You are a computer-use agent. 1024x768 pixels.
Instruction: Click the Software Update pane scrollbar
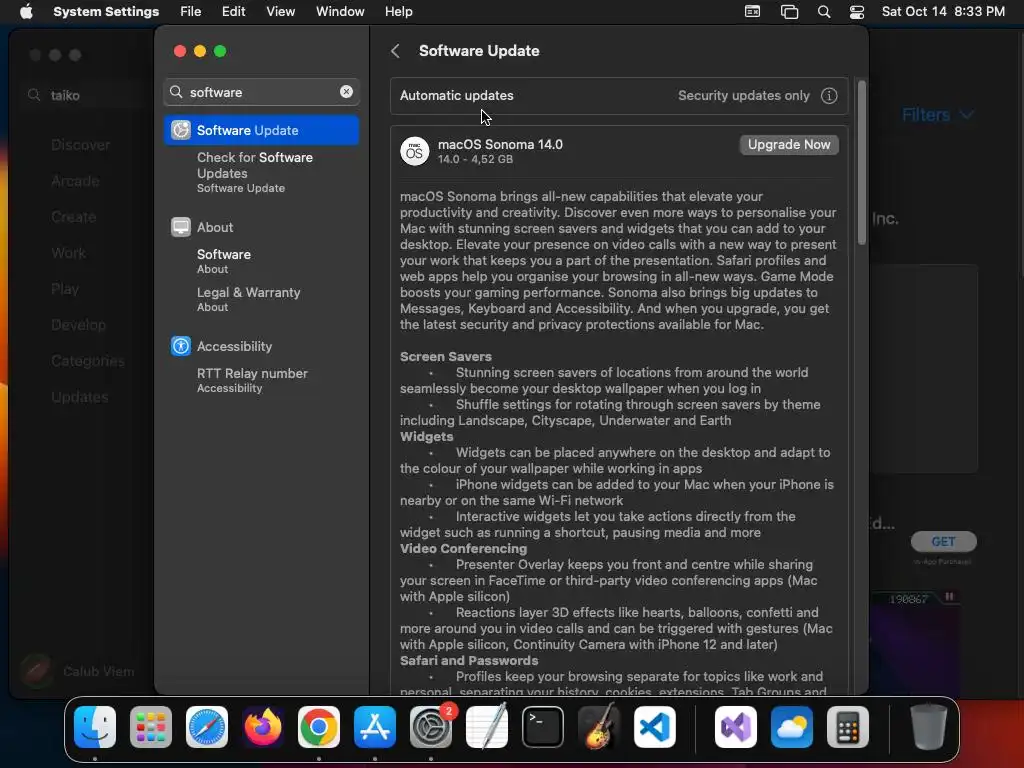click(861, 163)
